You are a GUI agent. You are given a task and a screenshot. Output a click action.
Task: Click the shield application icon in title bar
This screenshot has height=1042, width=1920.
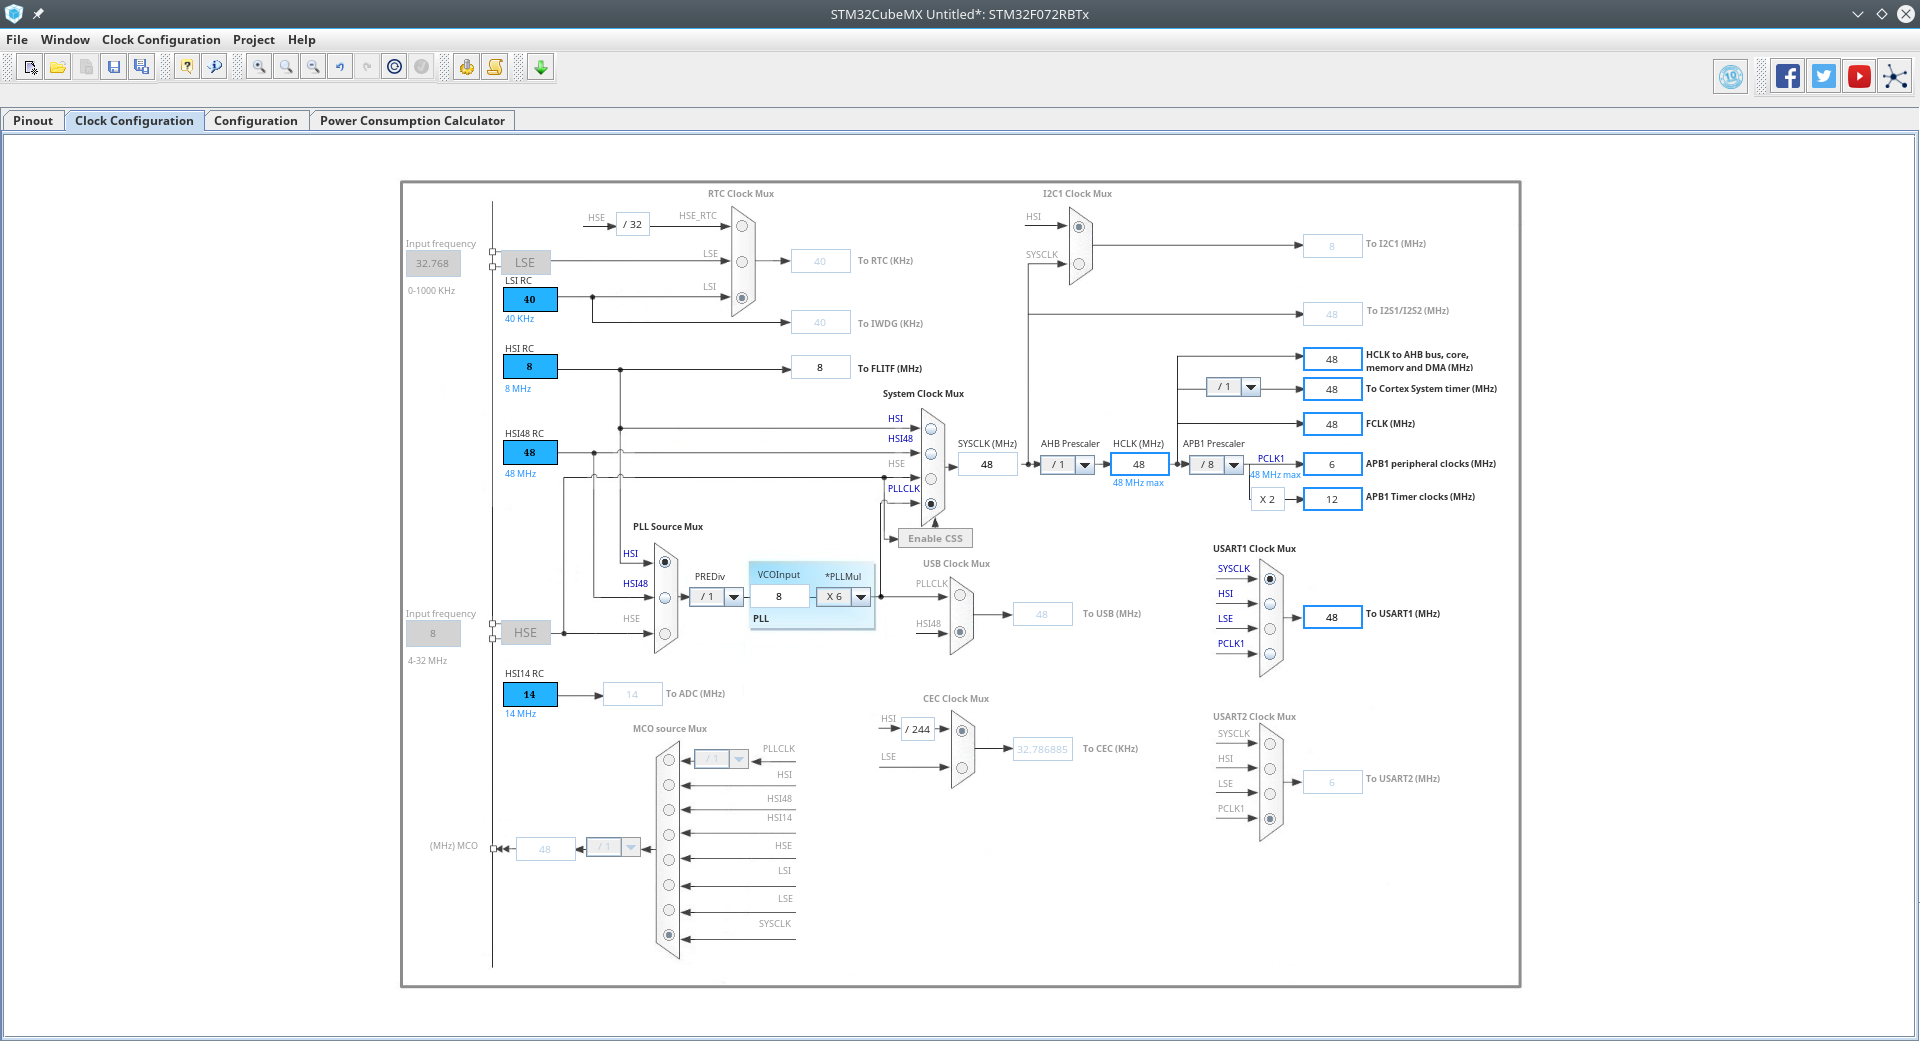point(14,14)
